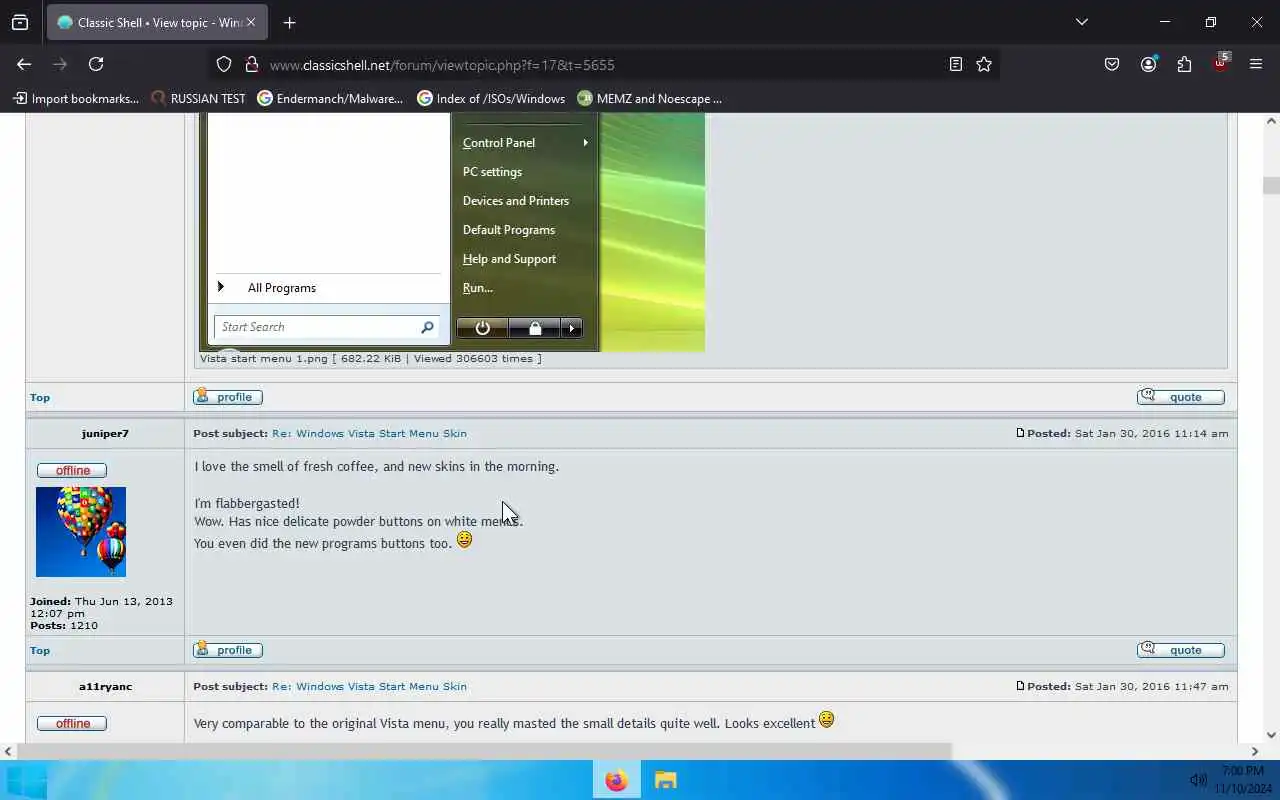The image size is (1280, 800).
Task: Click shutdown arrow in menu image
Action: point(571,328)
